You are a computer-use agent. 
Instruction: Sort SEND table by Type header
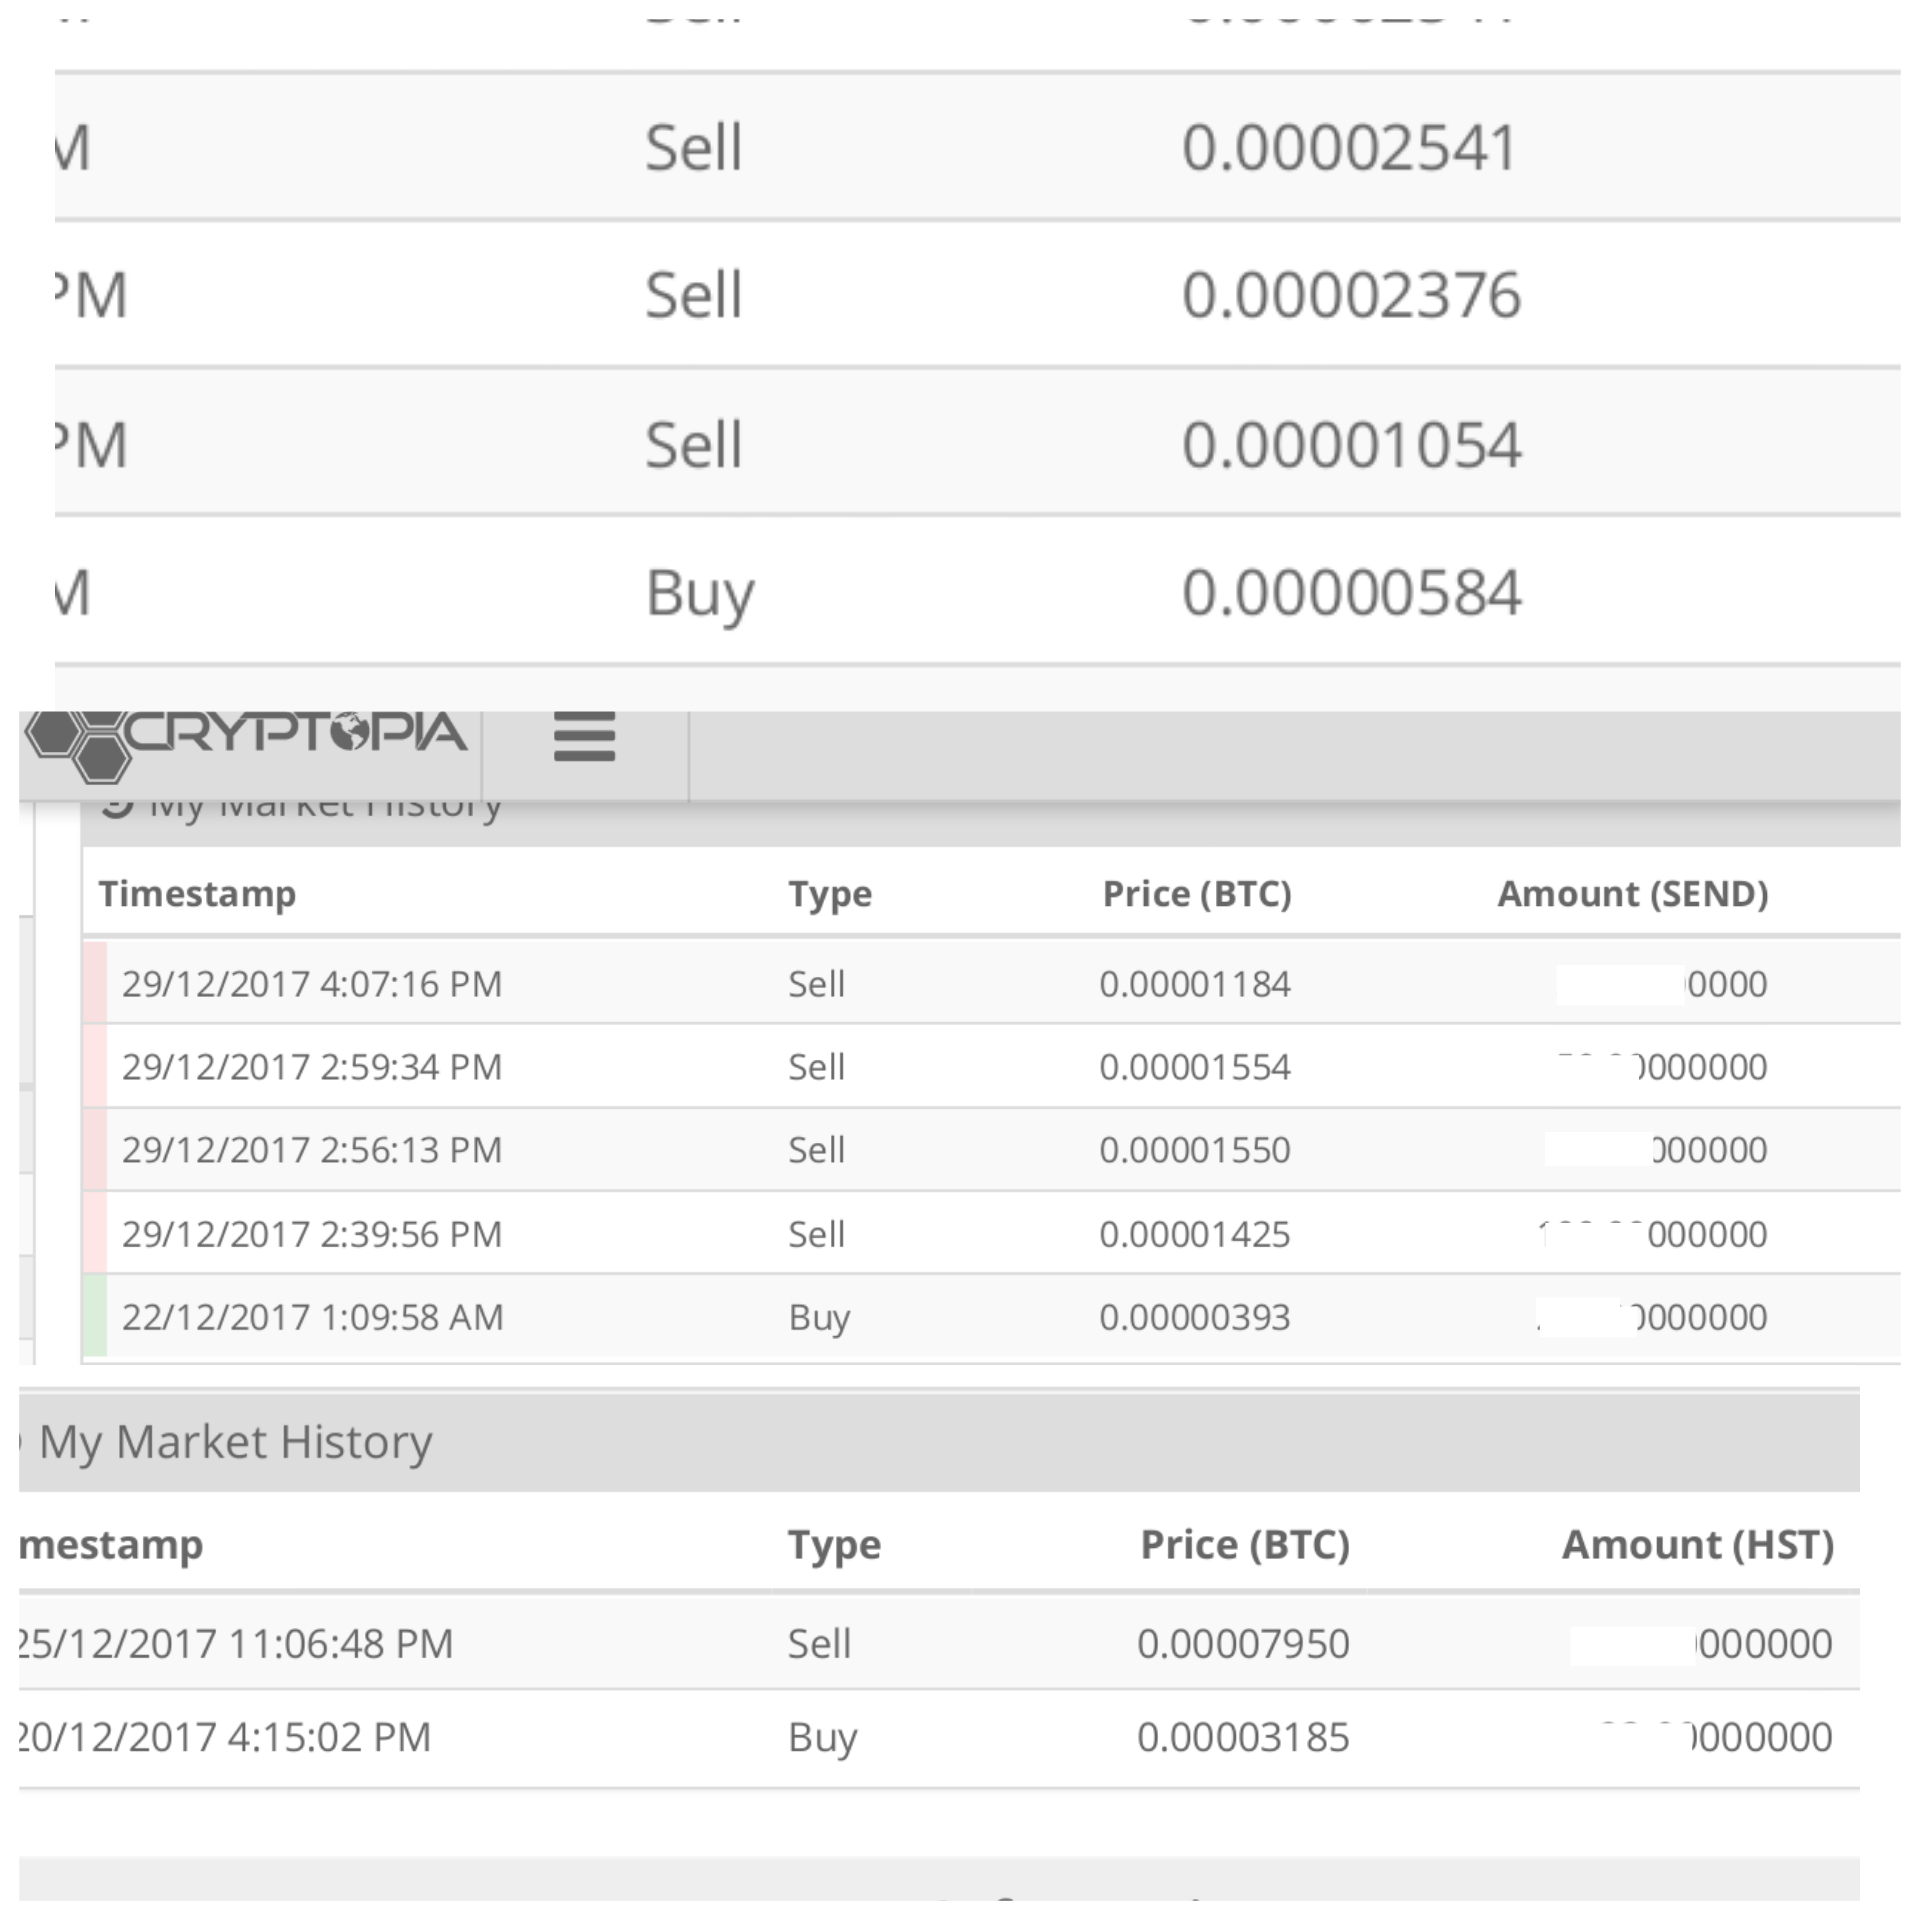pyautogui.click(x=829, y=893)
